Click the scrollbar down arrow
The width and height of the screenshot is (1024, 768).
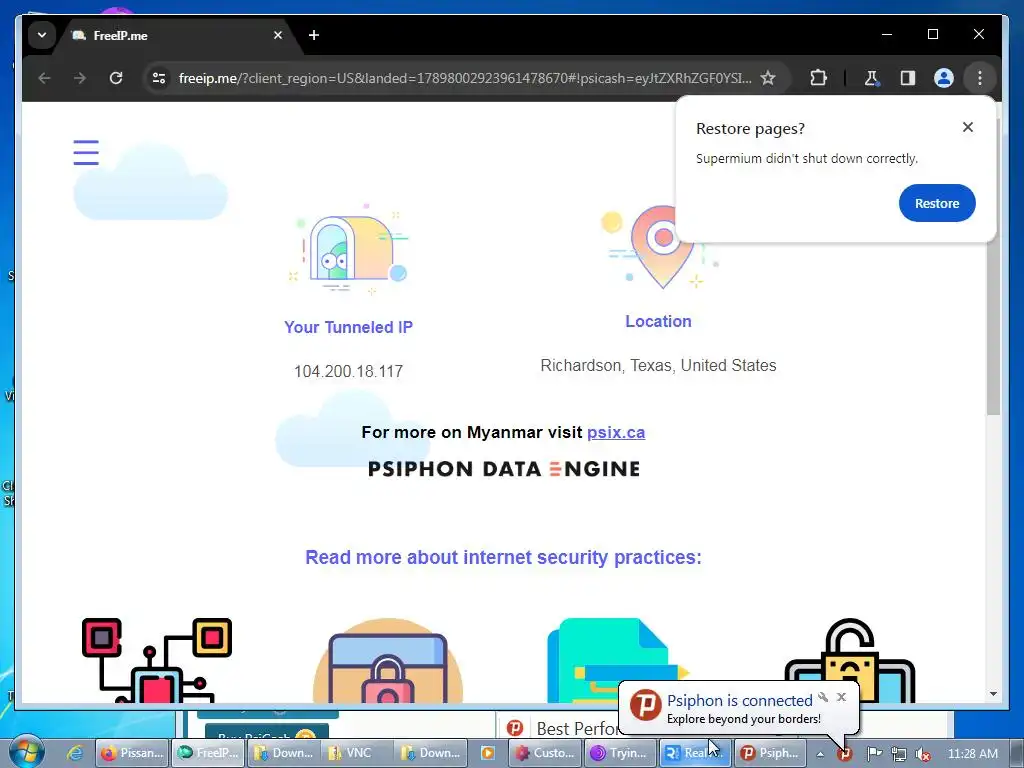[x=993, y=694]
